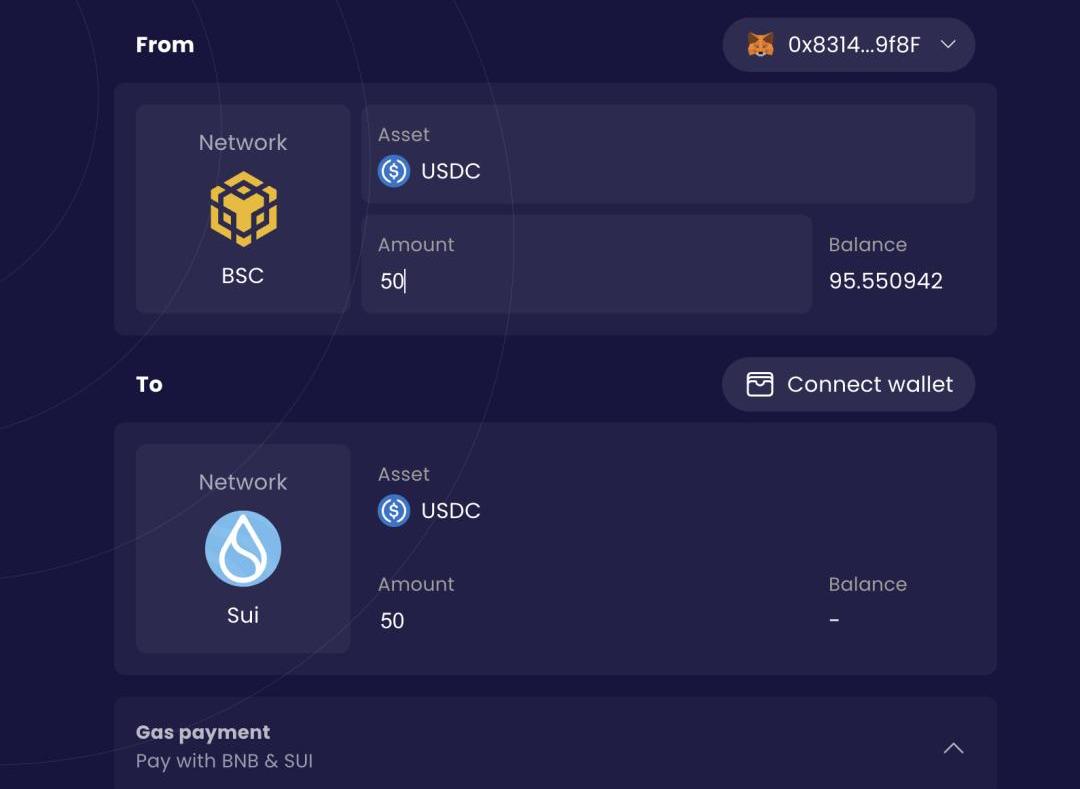Click the USDC coin icon under From
This screenshot has width=1080, height=789.
394,171
